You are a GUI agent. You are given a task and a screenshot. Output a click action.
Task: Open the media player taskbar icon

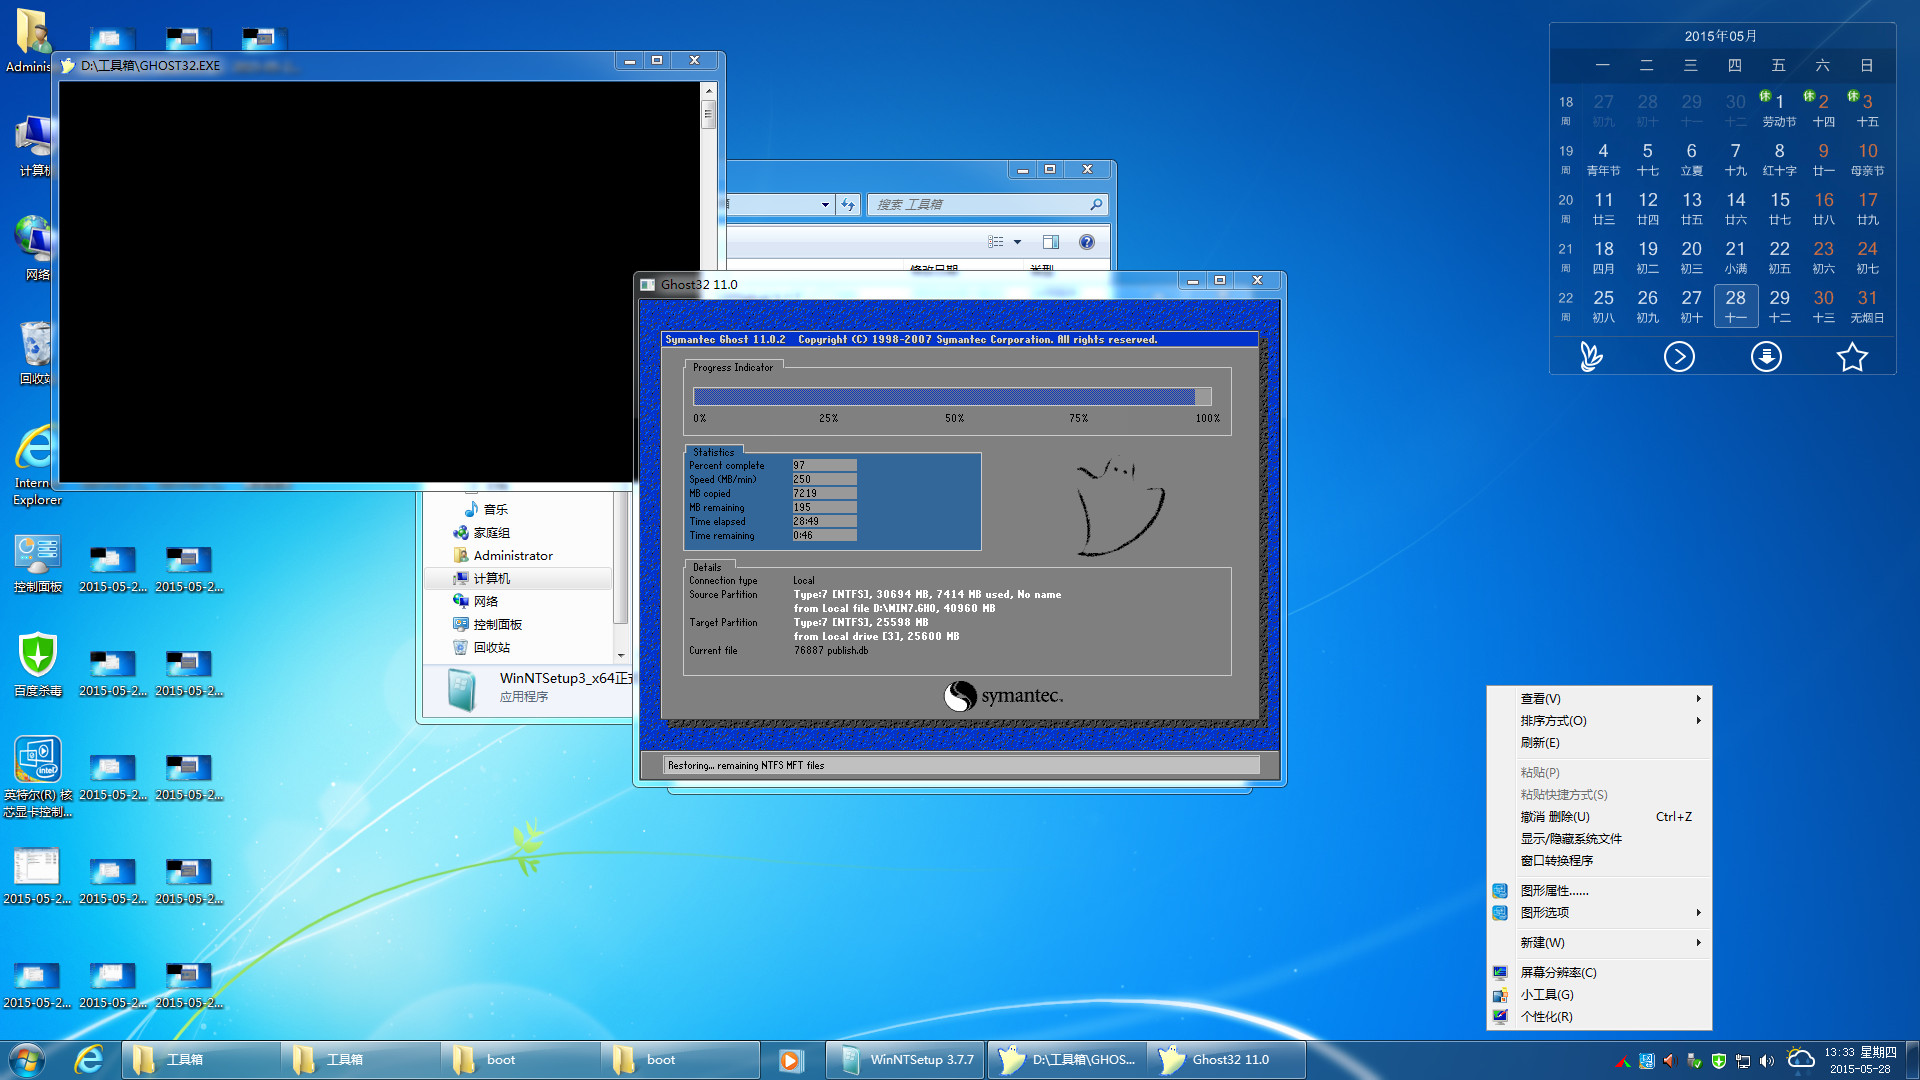coord(790,1060)
